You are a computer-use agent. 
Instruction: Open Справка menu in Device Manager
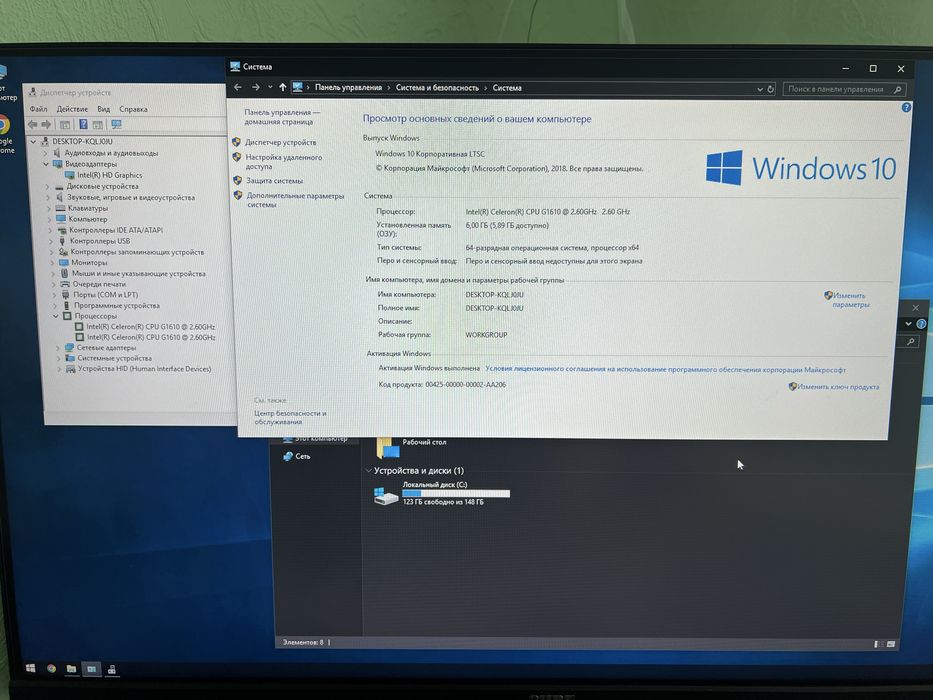(133, 109)
